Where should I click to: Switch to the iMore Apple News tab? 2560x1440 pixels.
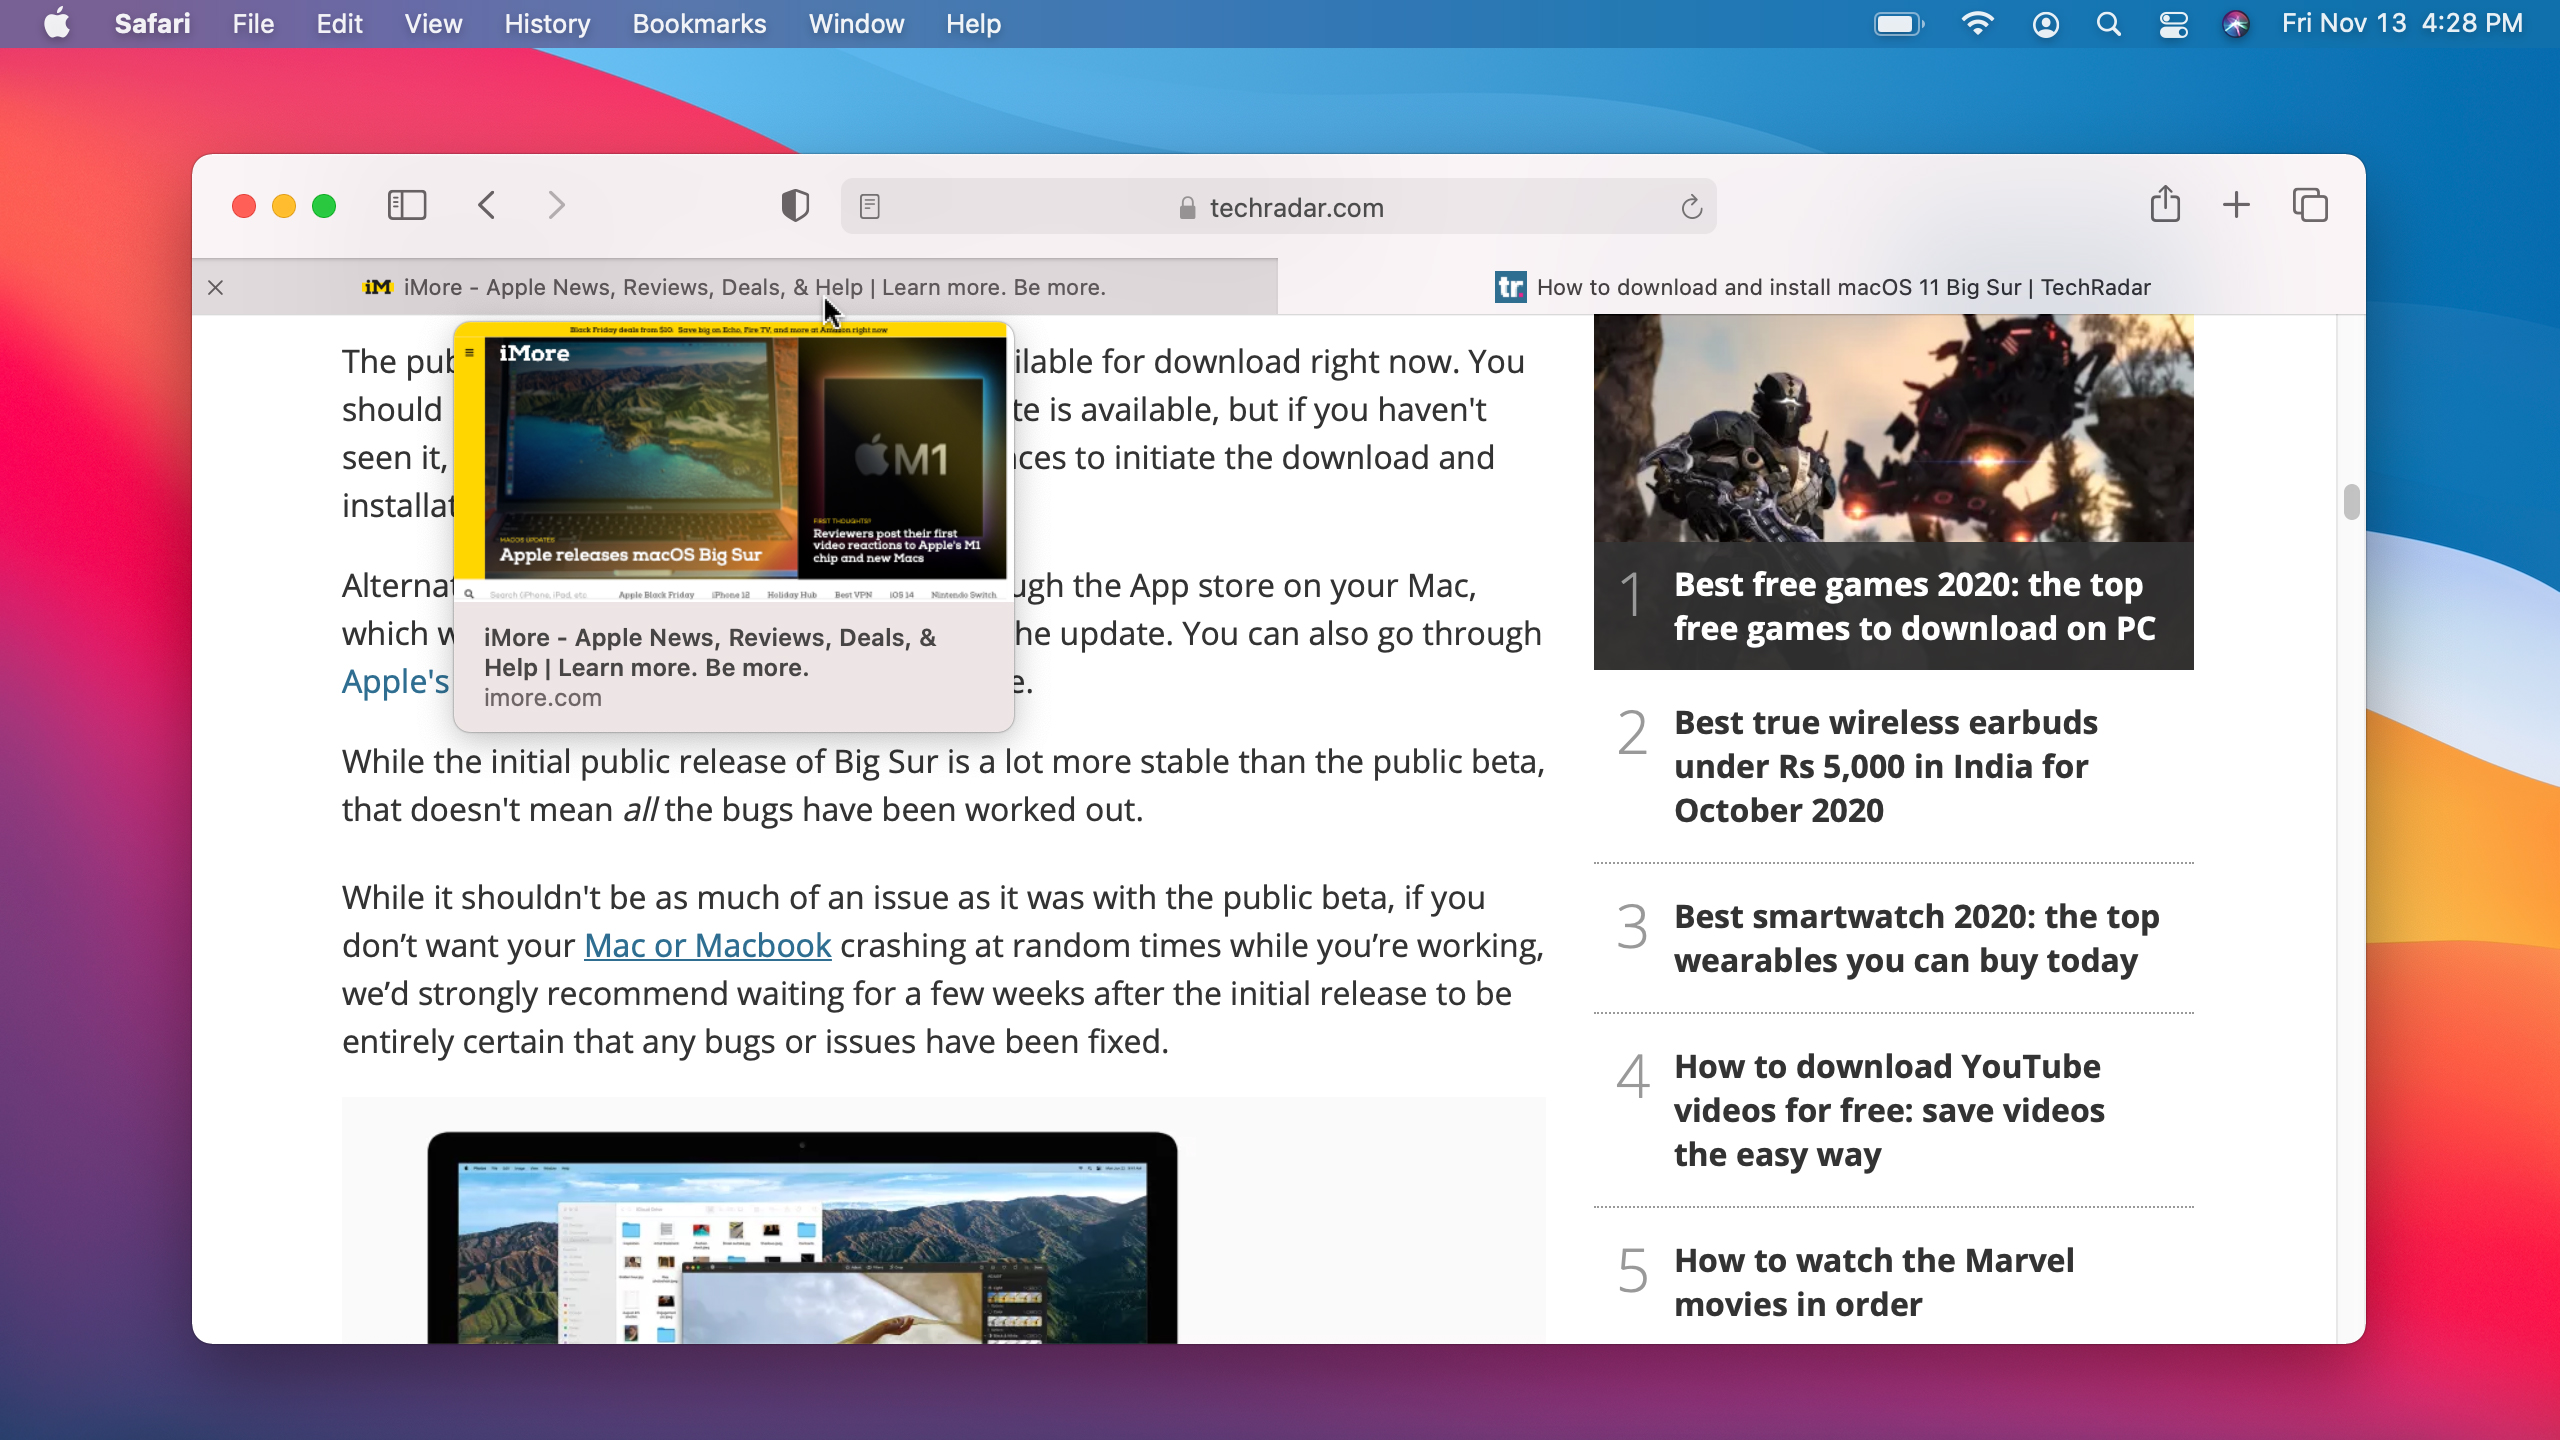click(x=735, y=288)
